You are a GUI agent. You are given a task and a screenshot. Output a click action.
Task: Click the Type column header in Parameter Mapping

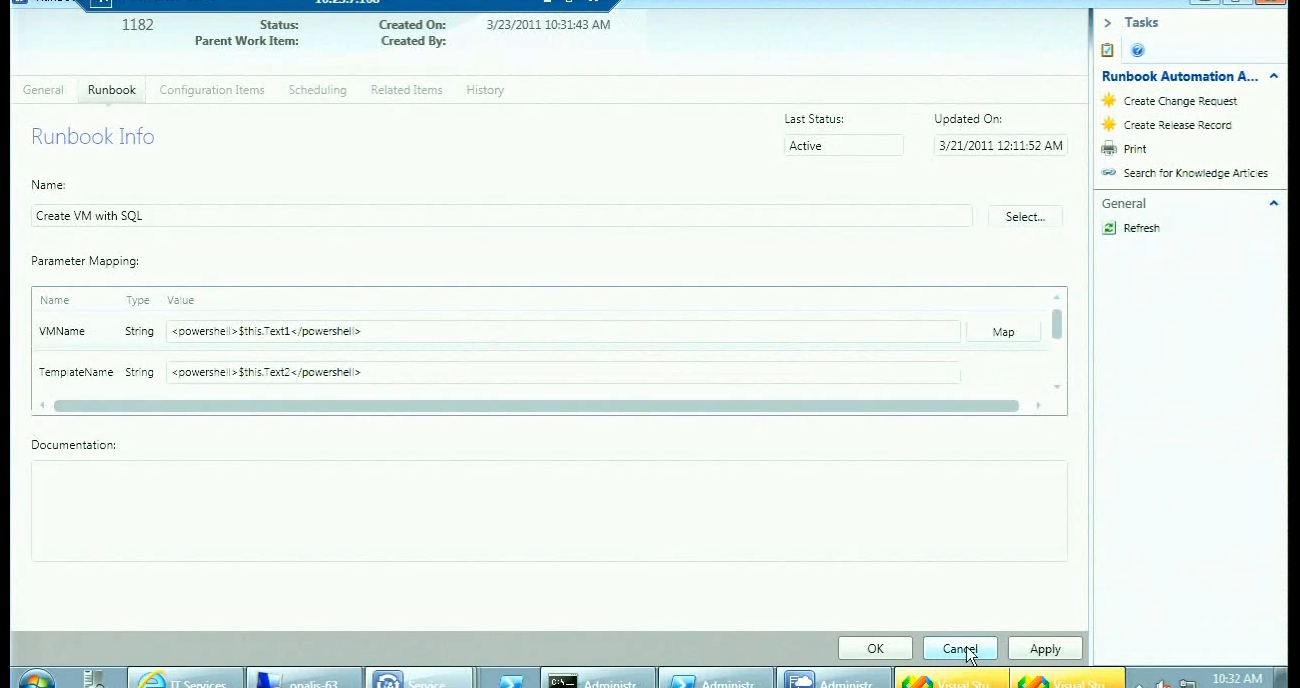click(x=137, y=300)
